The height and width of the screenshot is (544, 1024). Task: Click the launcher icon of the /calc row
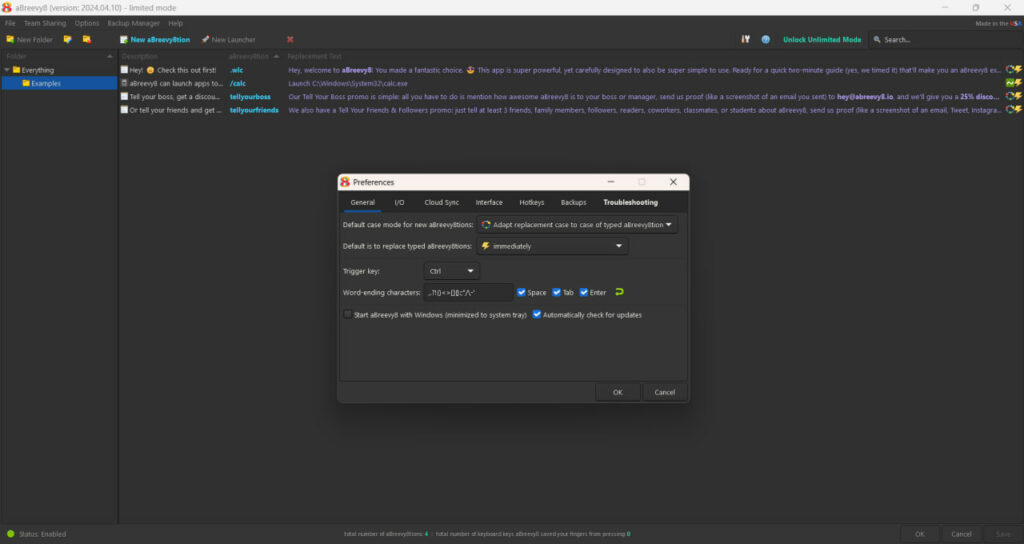click(x=124, y=83)
